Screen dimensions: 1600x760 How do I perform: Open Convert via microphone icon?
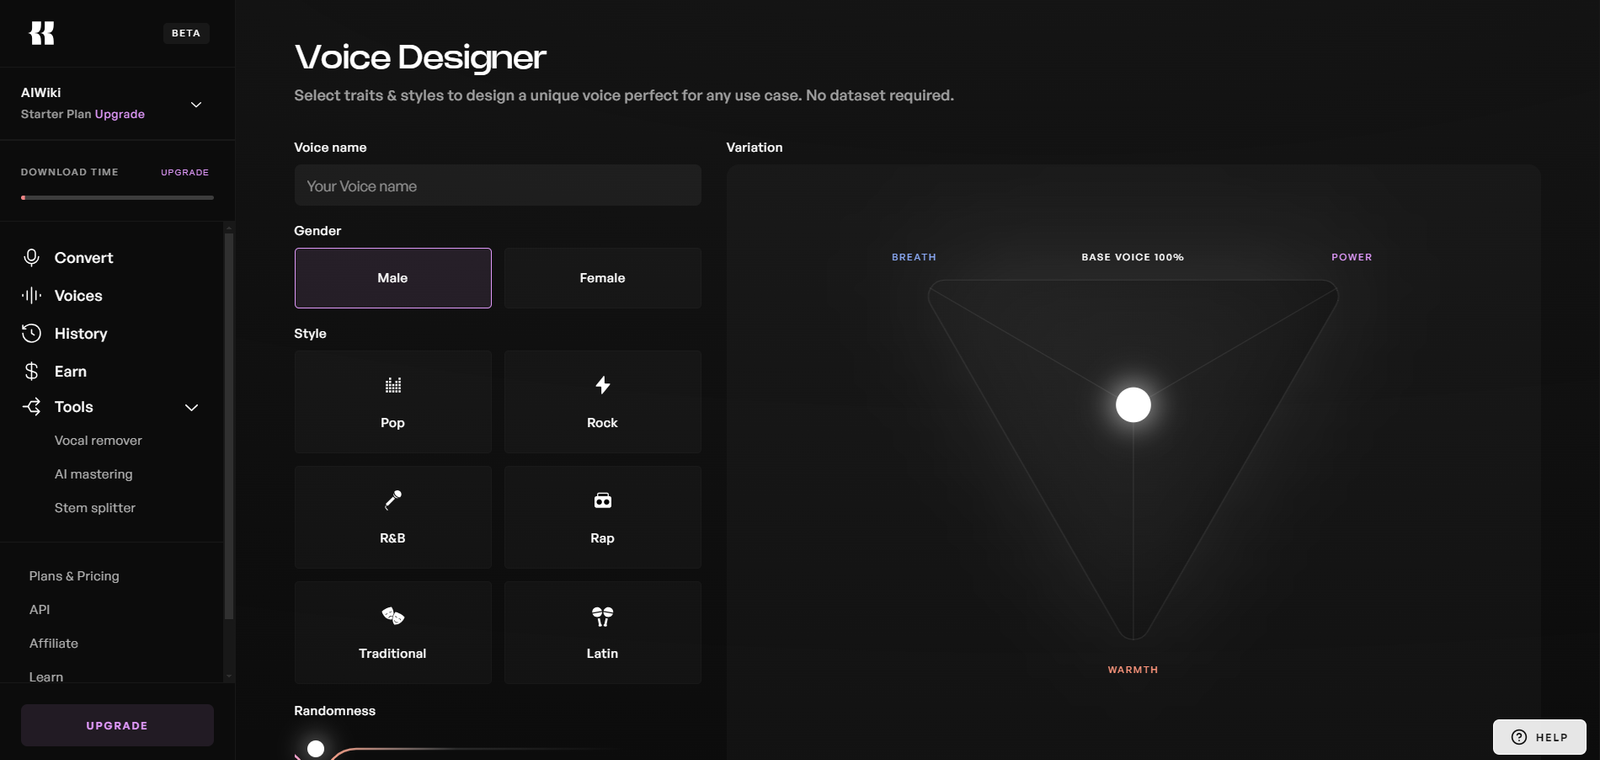tap(32, 258)
